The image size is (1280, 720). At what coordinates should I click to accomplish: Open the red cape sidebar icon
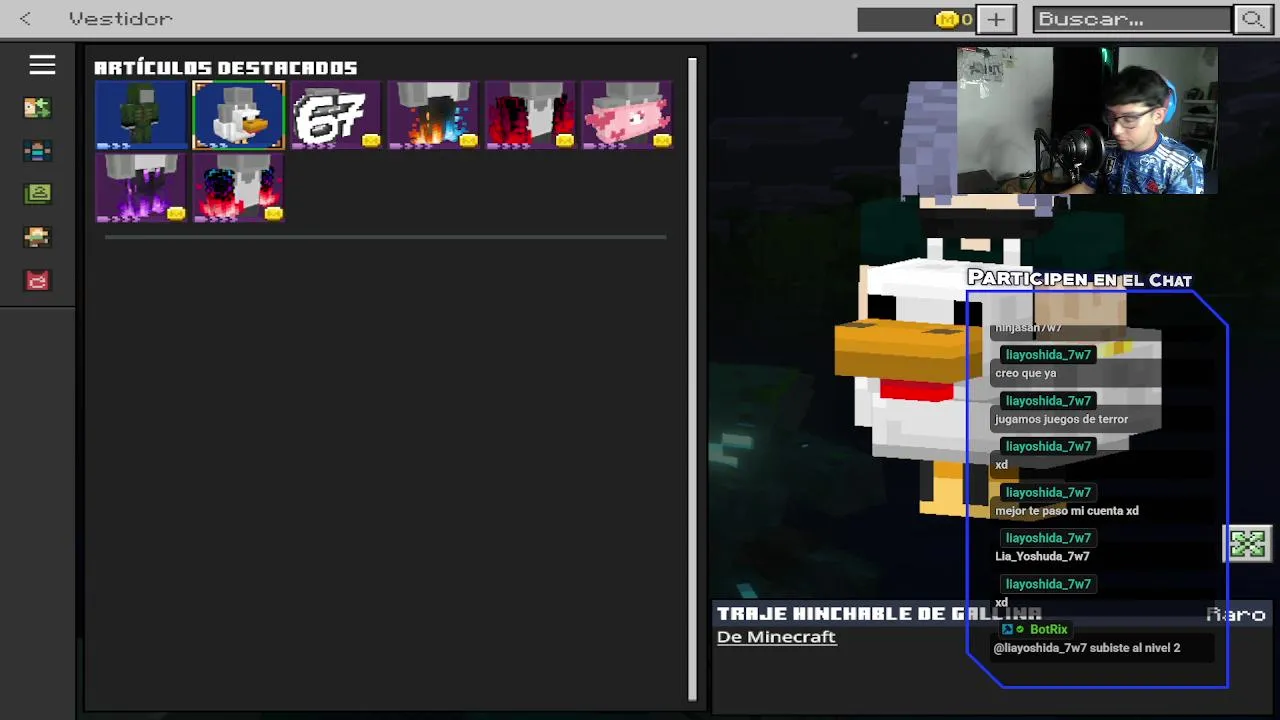(38, 281)
